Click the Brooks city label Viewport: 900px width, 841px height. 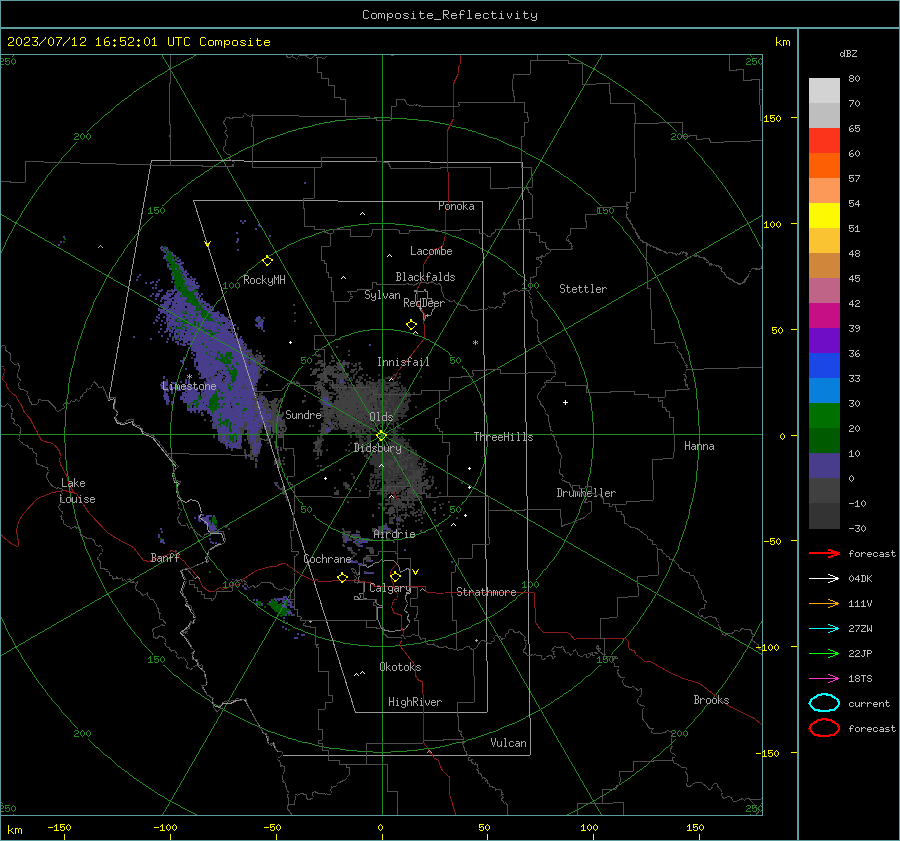[x=711, y=700]
